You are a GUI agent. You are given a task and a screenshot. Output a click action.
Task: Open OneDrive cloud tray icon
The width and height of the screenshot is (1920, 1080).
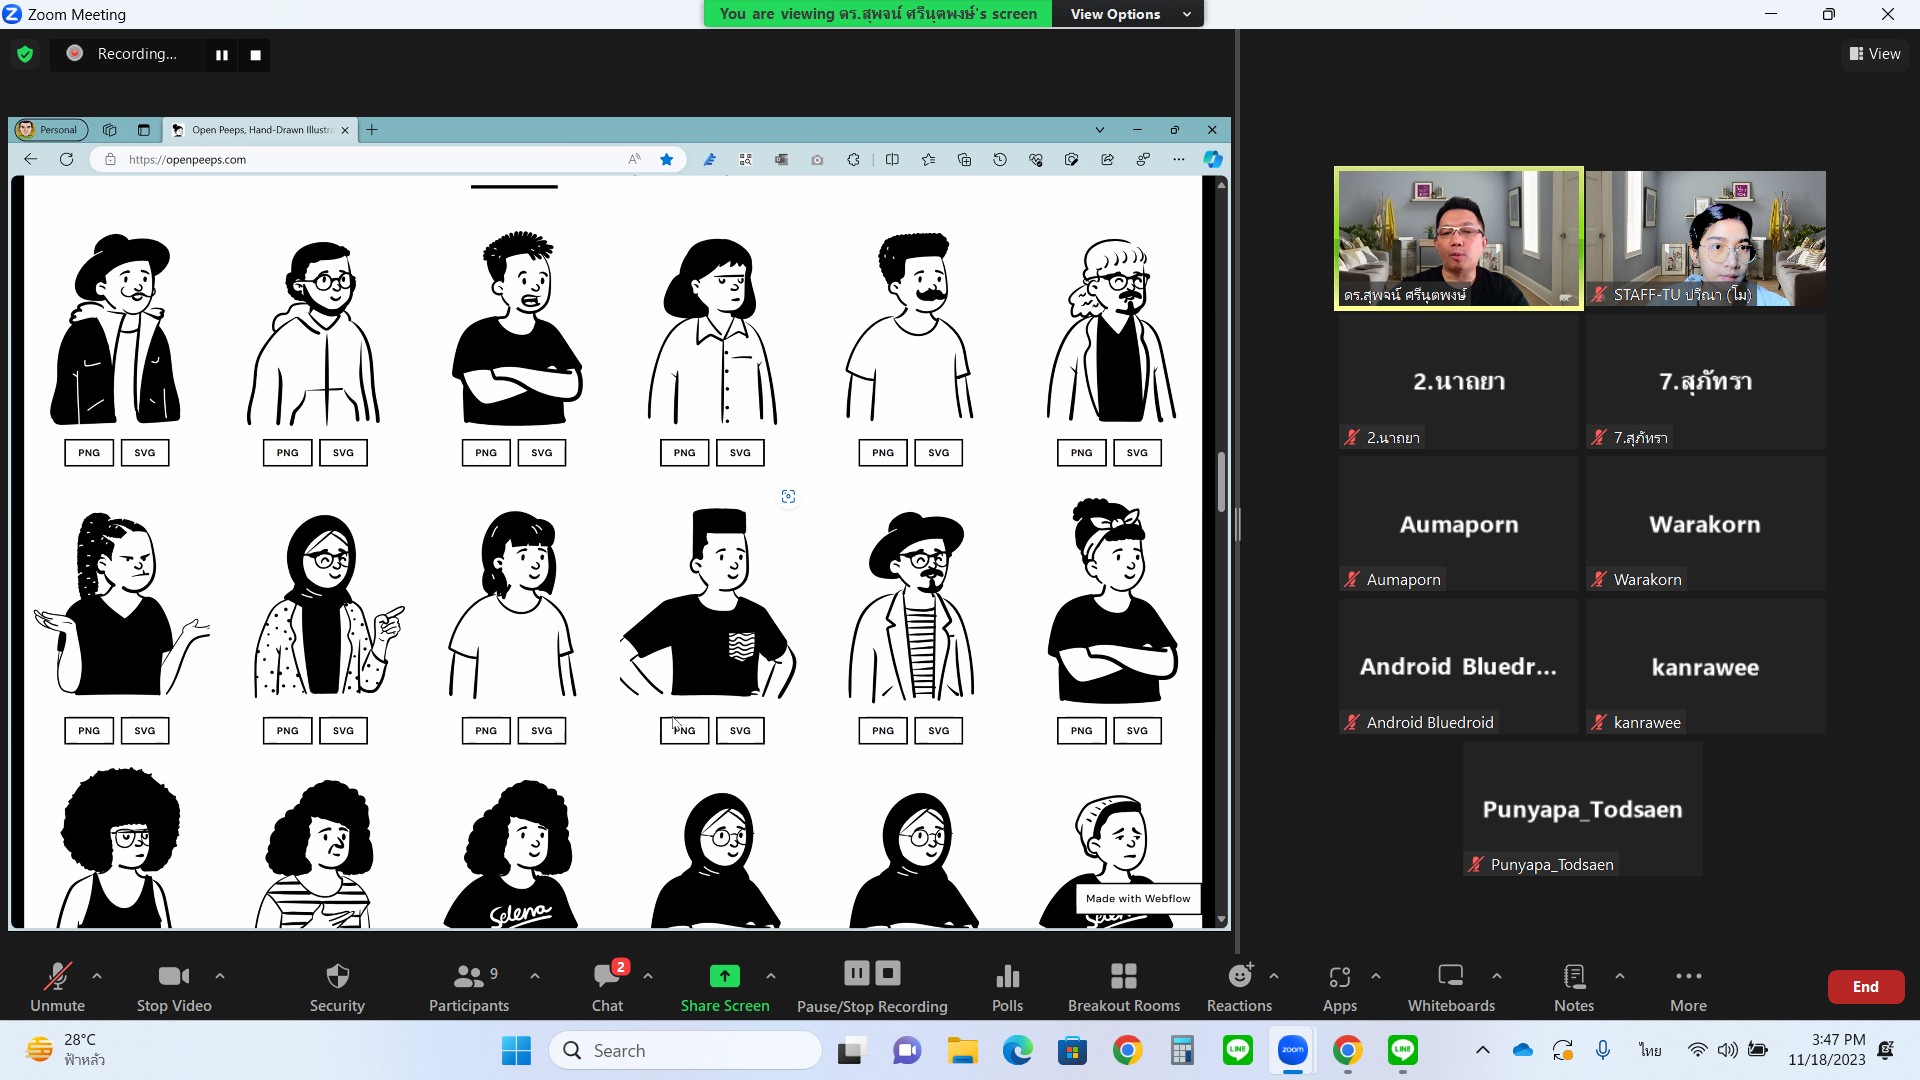(1522, 1050)
